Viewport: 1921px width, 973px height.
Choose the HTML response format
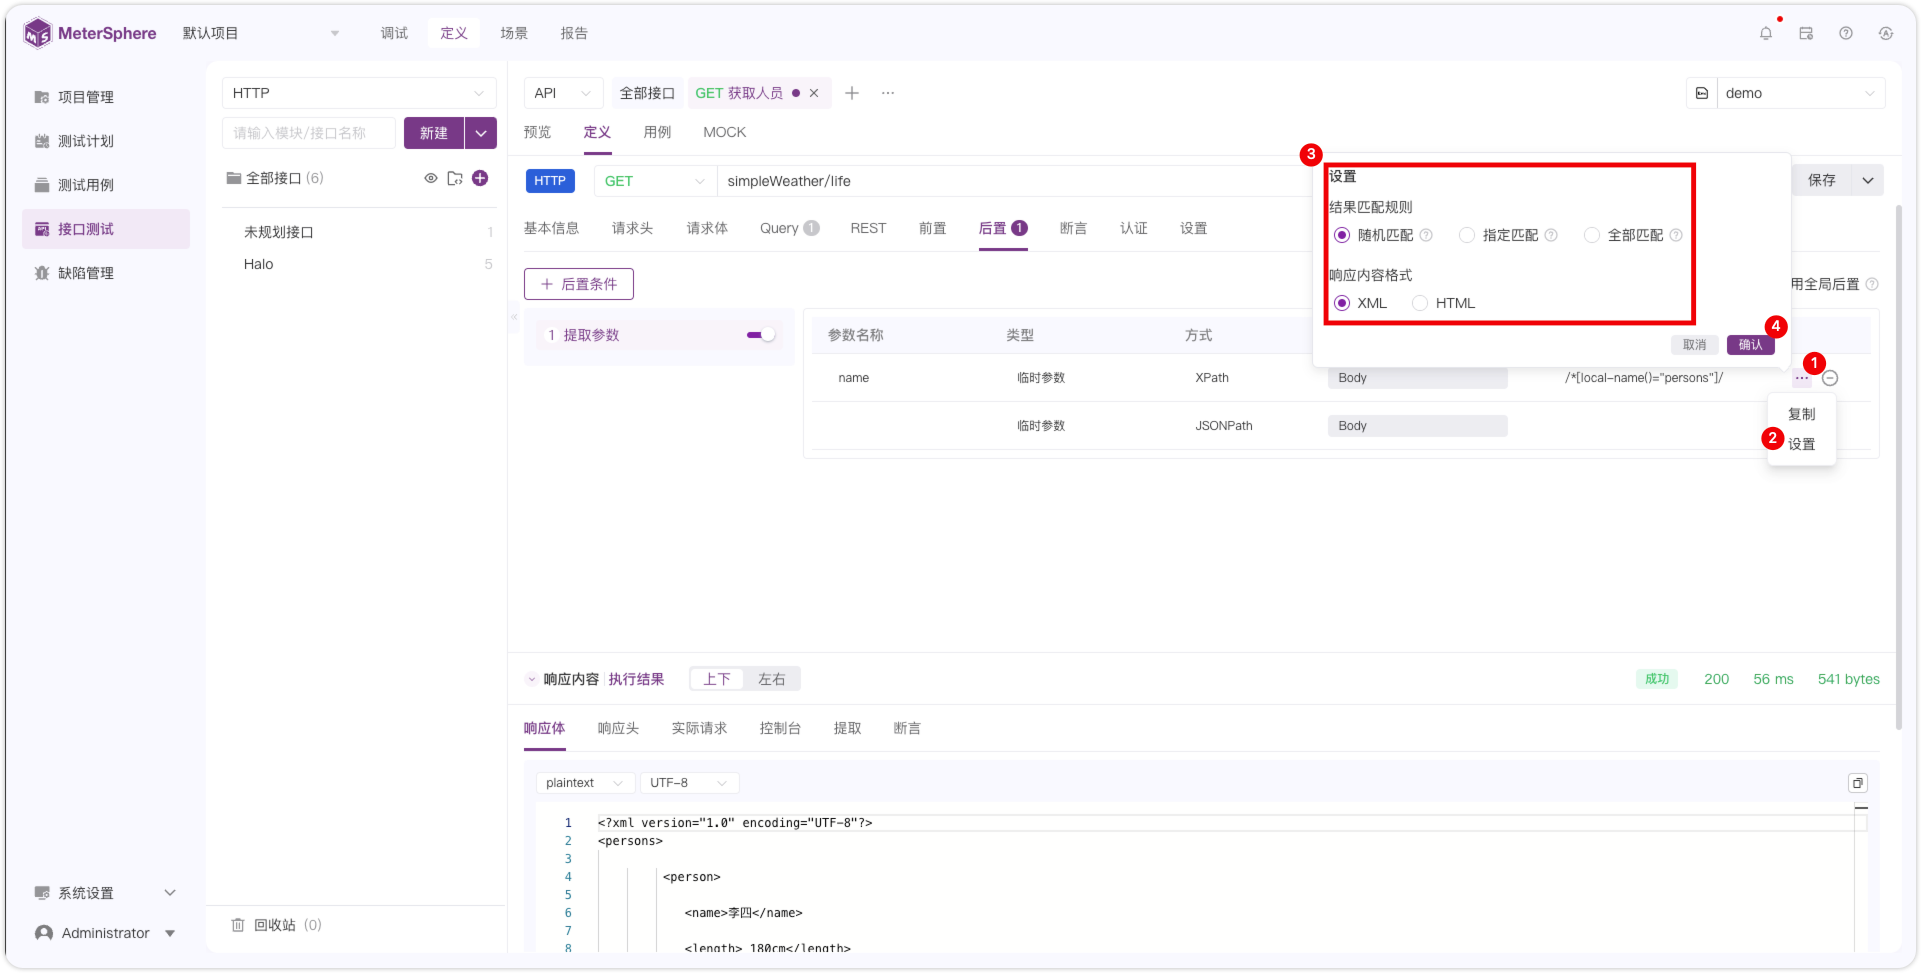pos(1420,303)
